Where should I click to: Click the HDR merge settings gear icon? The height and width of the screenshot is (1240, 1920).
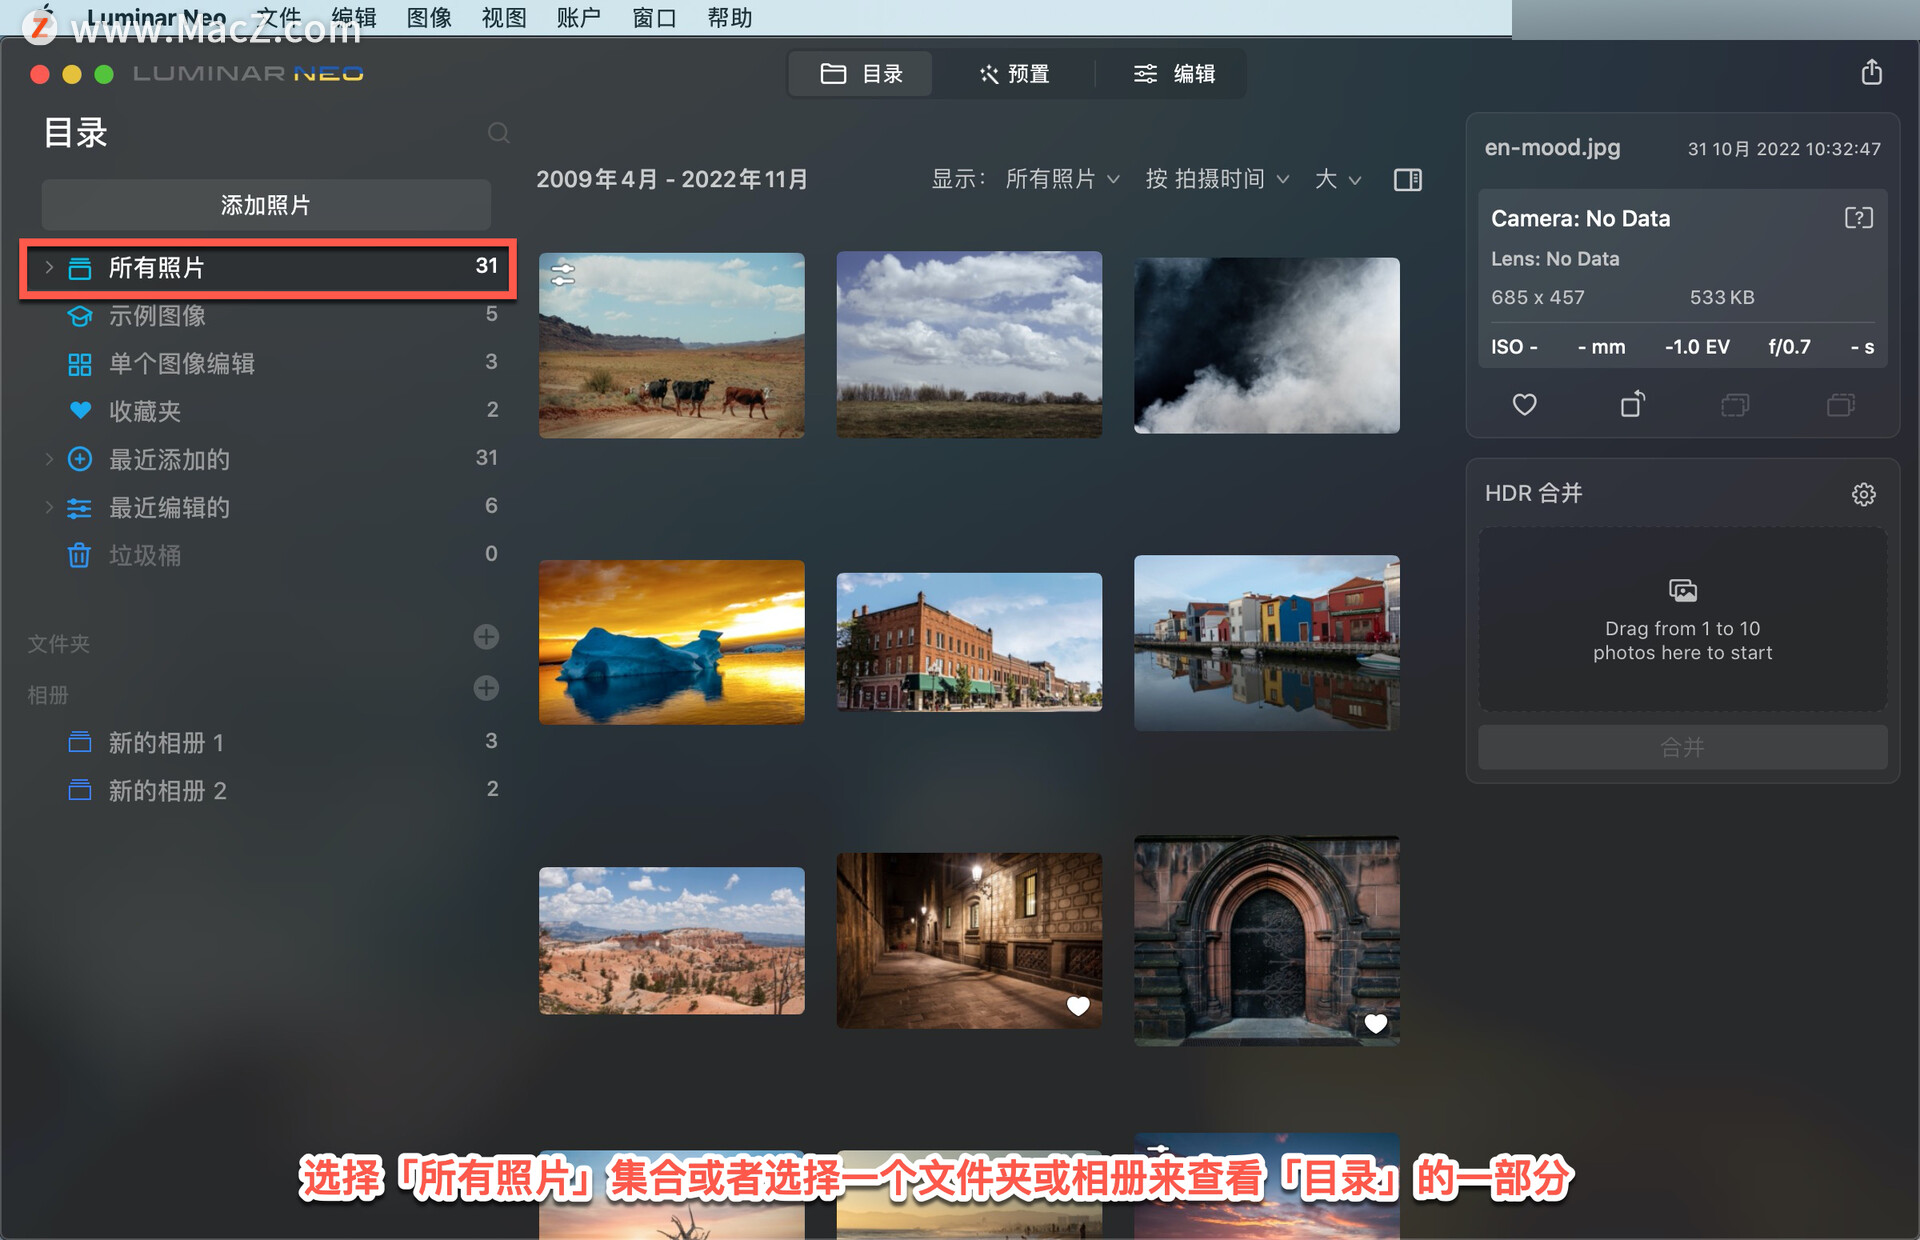1863,493
